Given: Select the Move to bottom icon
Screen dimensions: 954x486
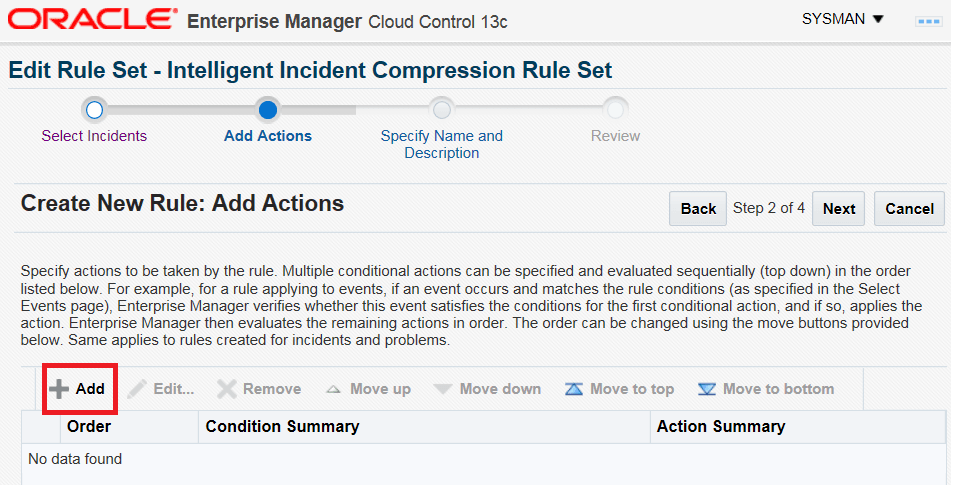Looking at the screenshot, I should click(x=707, y=389).
